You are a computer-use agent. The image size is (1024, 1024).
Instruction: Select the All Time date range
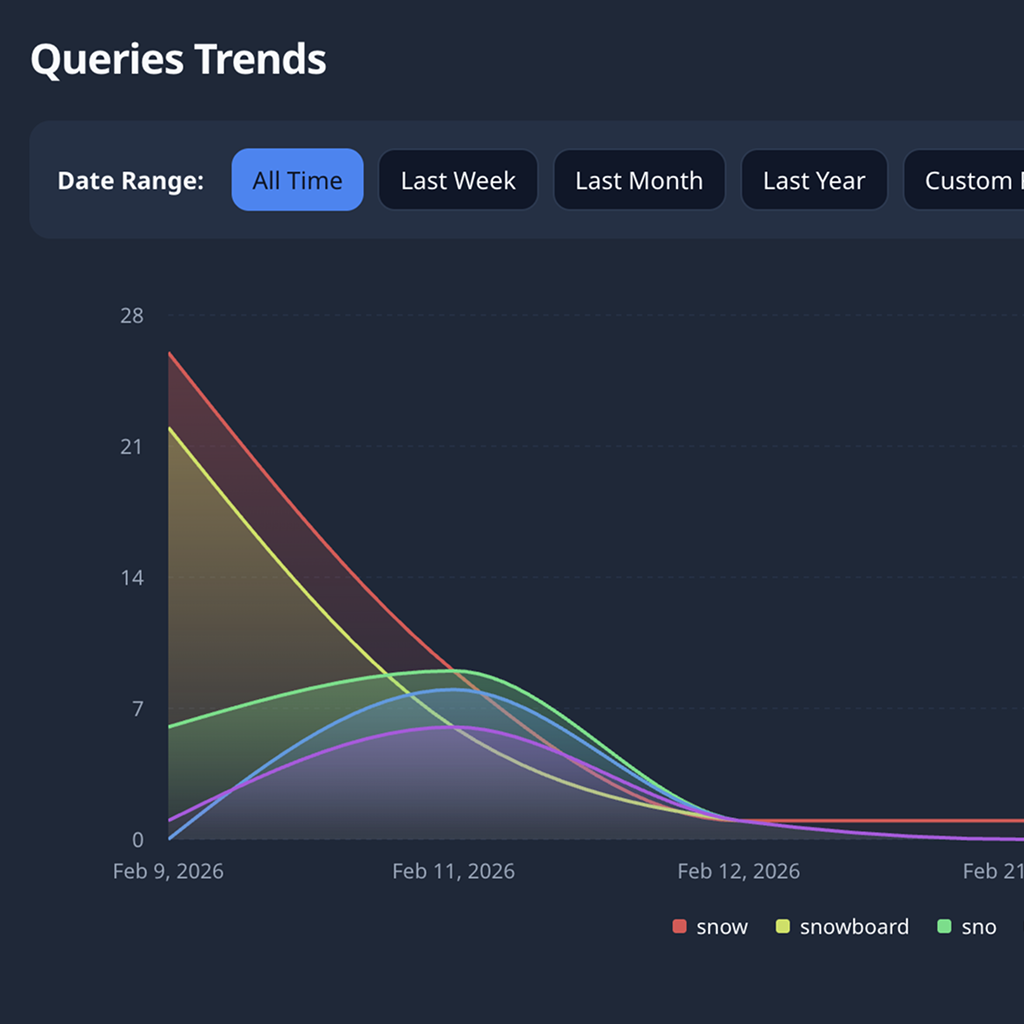(297, 180)
